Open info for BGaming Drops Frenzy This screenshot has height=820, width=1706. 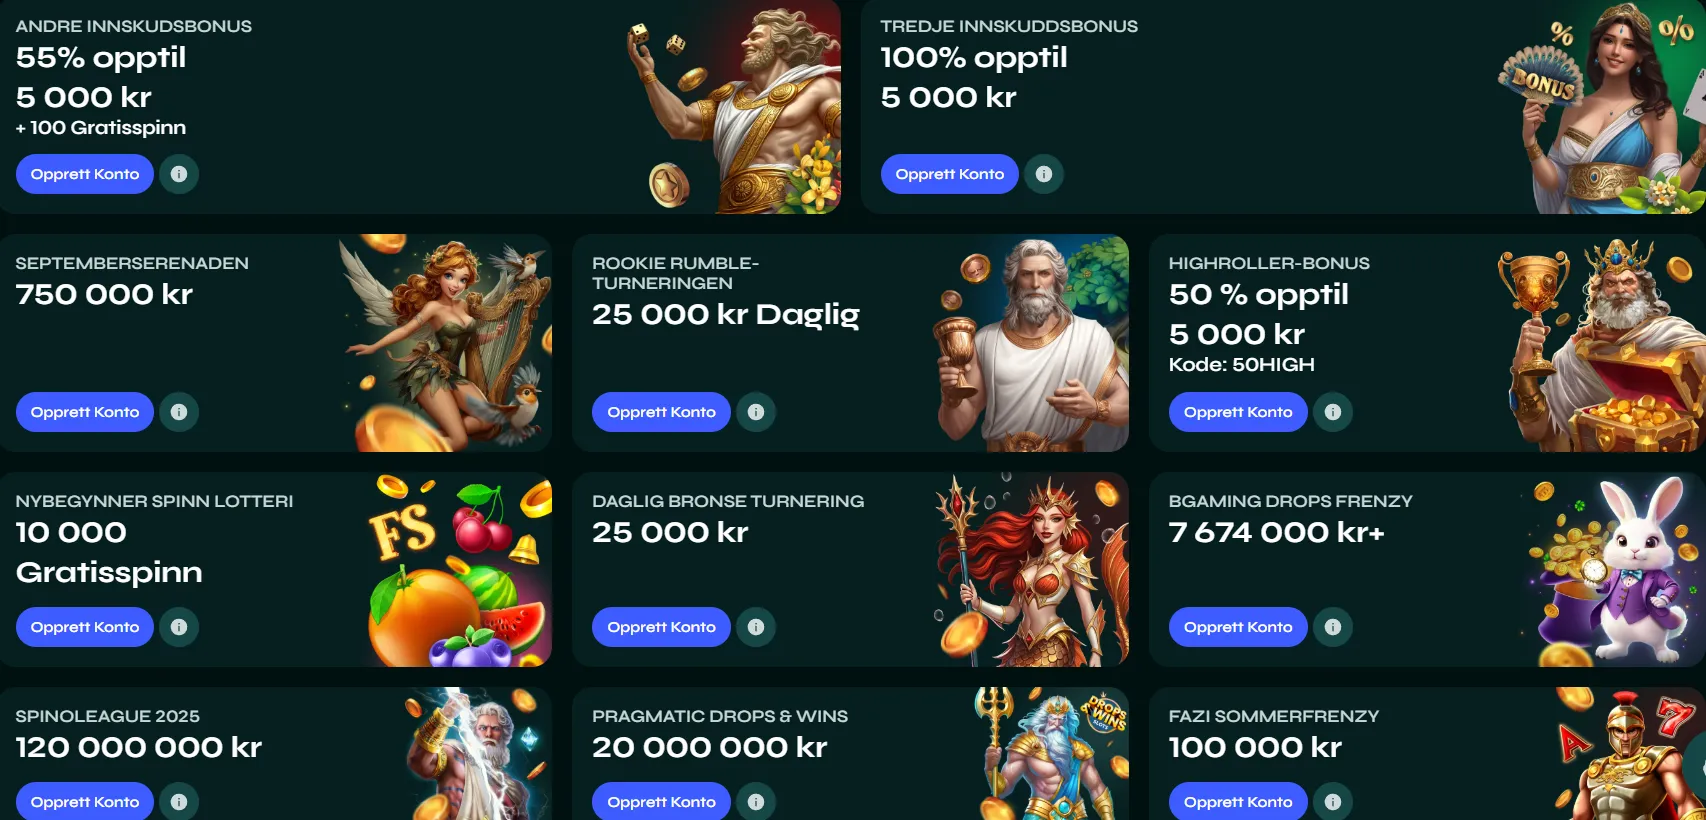[x=1333, y=627]
